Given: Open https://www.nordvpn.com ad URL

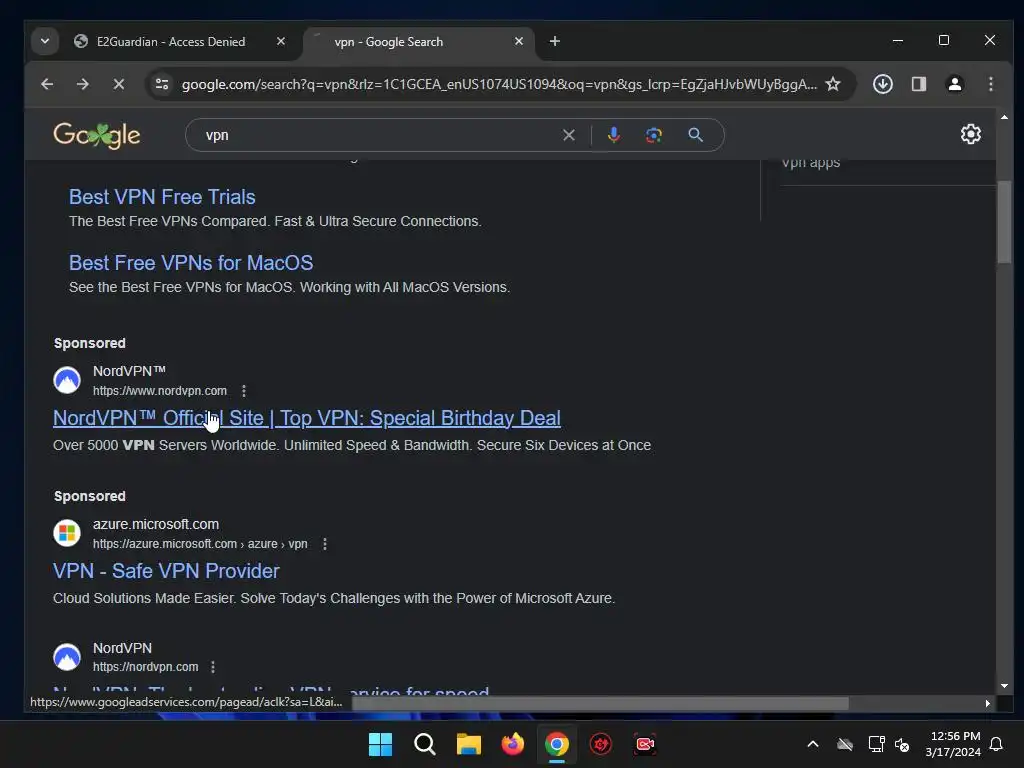Looking at the screenshot, I should pos(159,391).
